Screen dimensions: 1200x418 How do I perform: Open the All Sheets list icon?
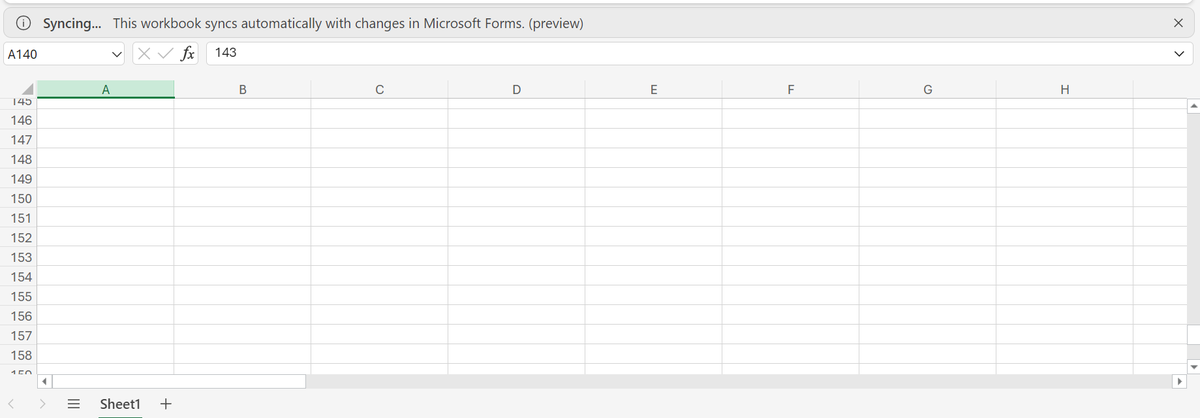point(73,404)
